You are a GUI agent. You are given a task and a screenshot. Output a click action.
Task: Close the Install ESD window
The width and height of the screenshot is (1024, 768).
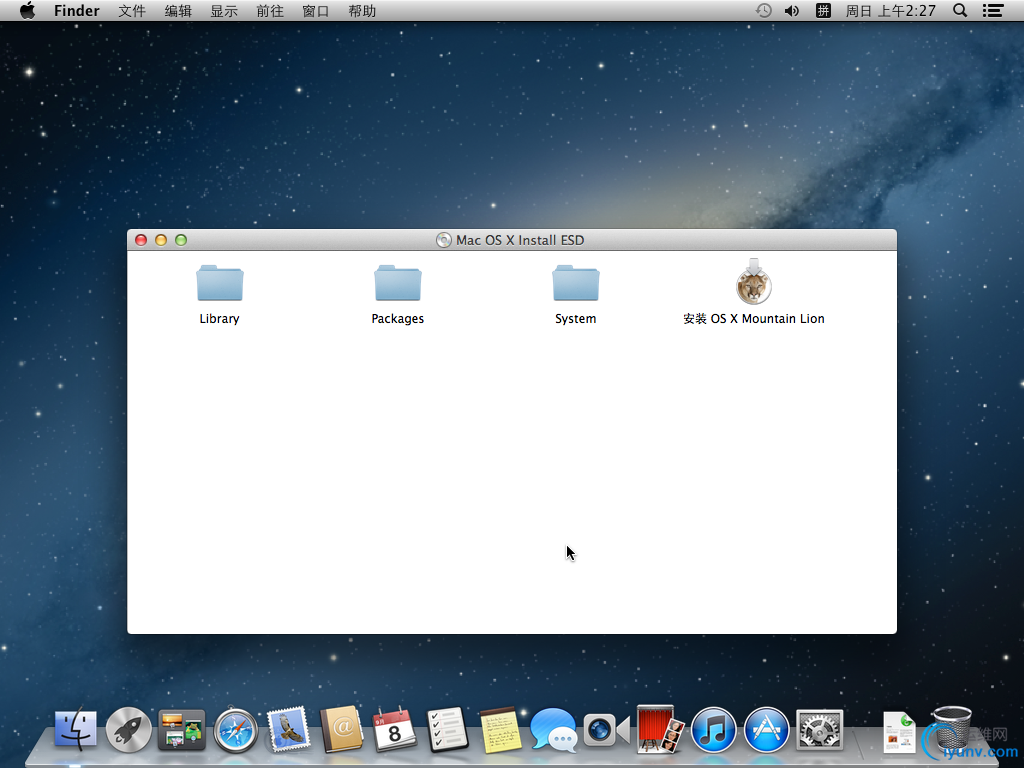[x=140, y=240]
